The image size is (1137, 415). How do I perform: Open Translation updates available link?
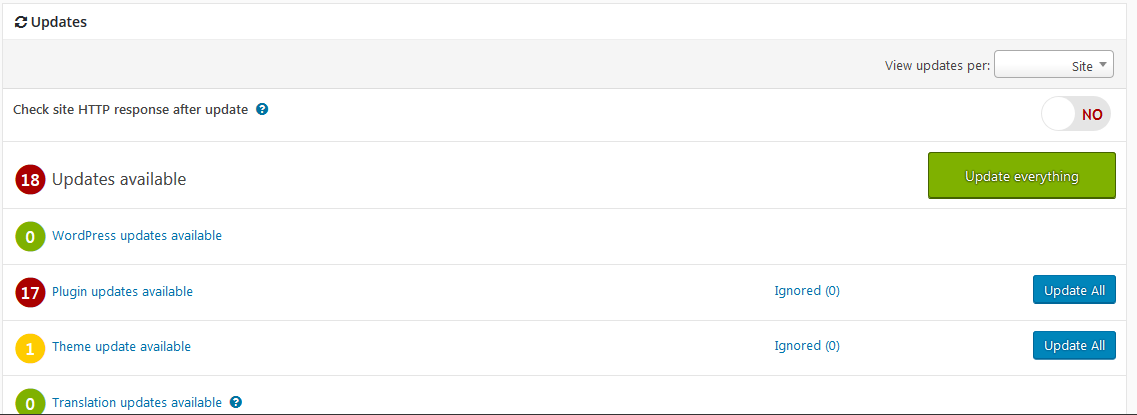coord(137,402)
